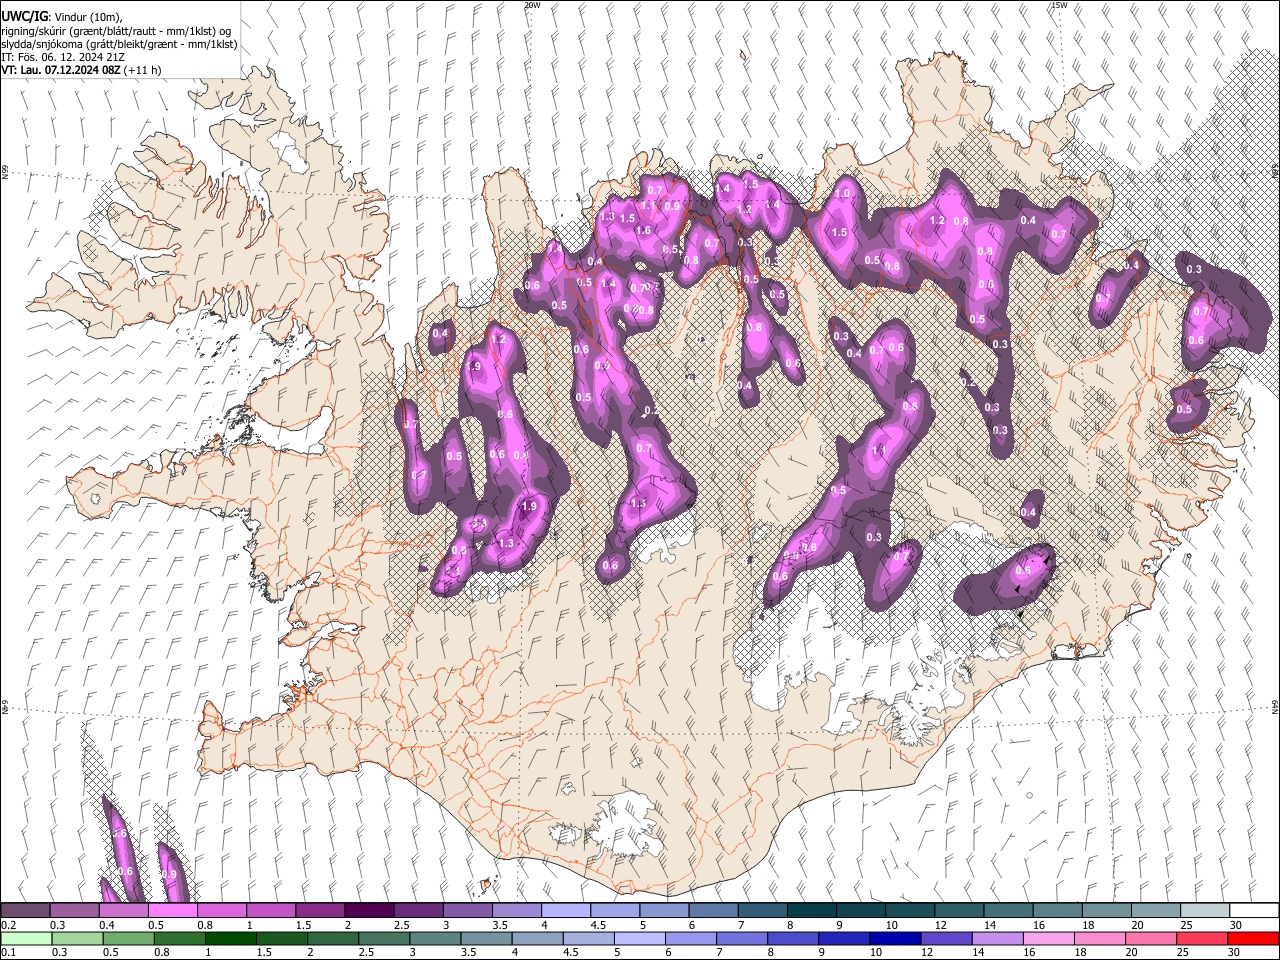This screenshot has width=1280, height=960.
Task: Pick the light pink 16–18 swatch in the lower legend
Action: point(1049,939)
